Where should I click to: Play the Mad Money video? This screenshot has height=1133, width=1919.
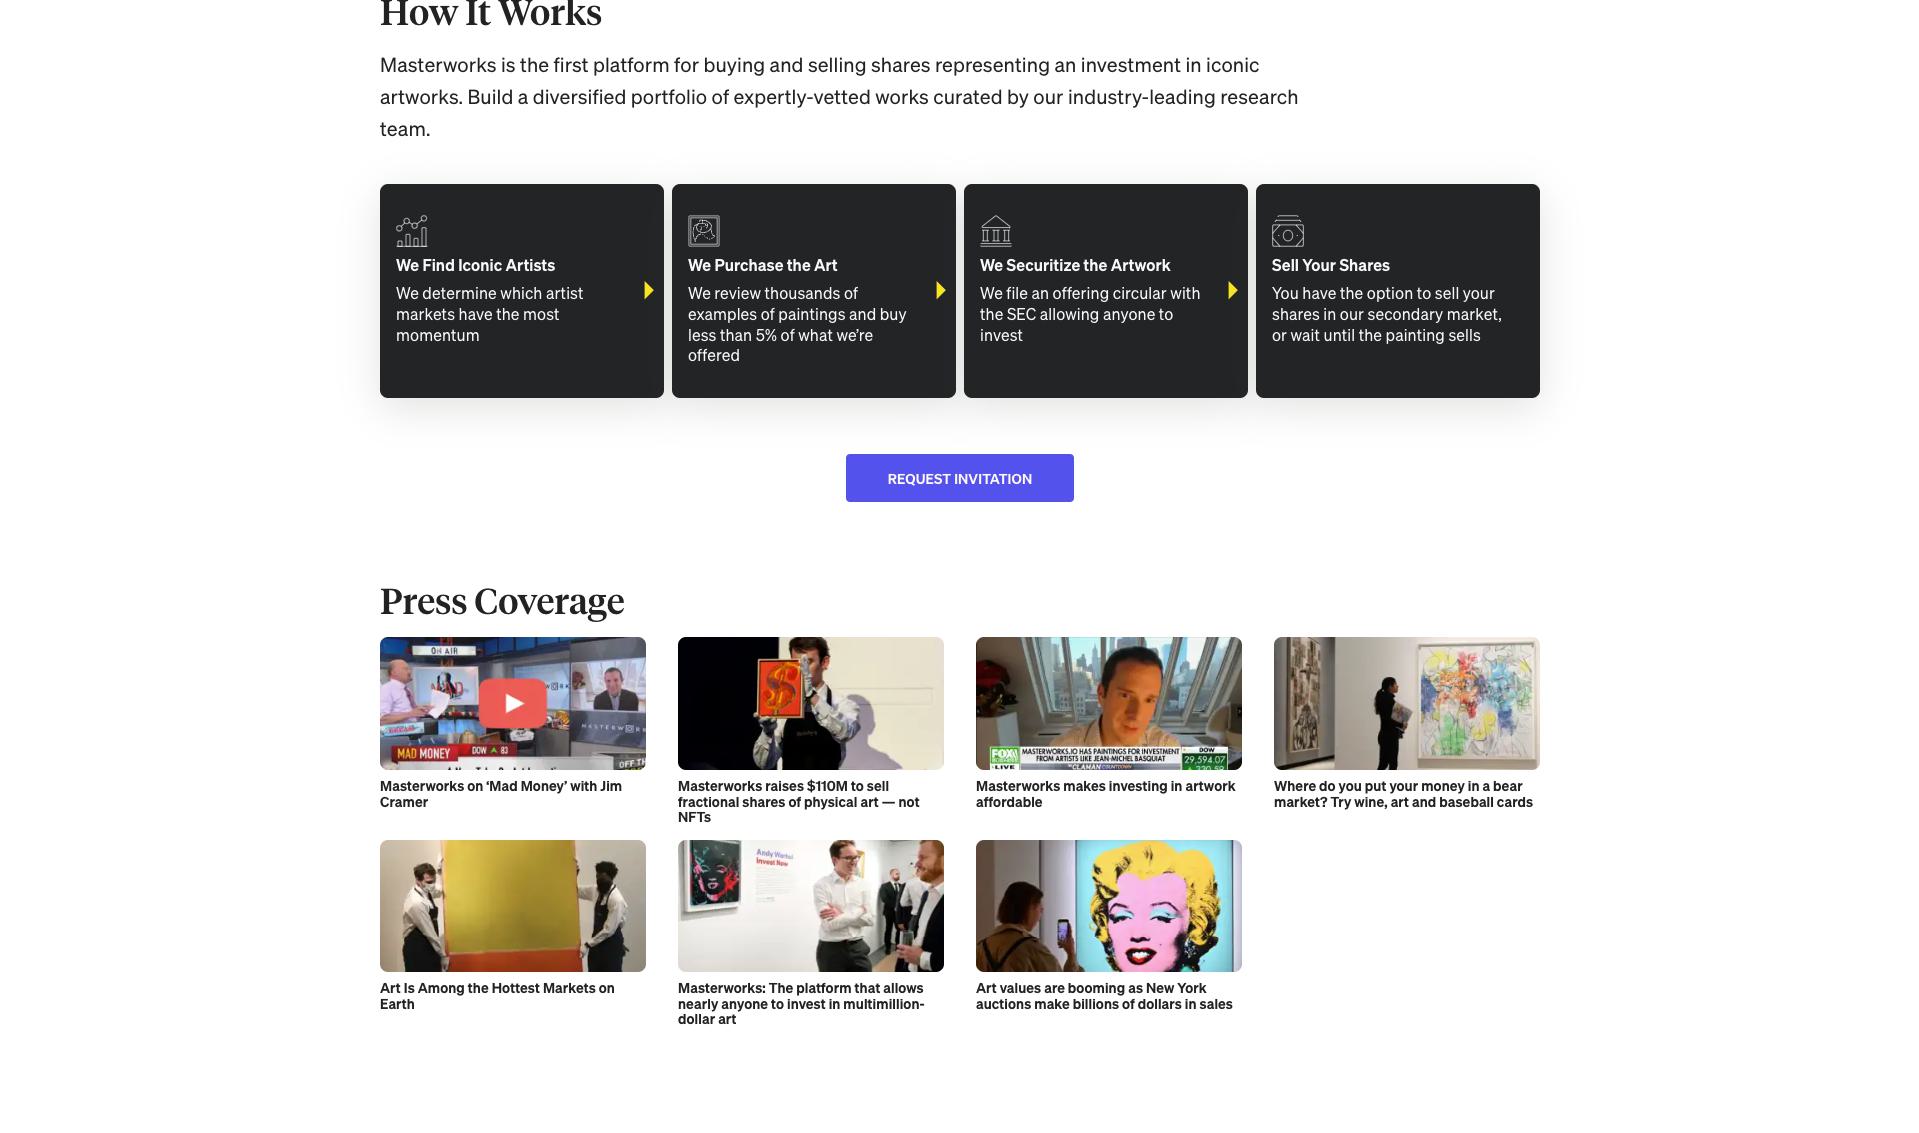pos(513,703)
